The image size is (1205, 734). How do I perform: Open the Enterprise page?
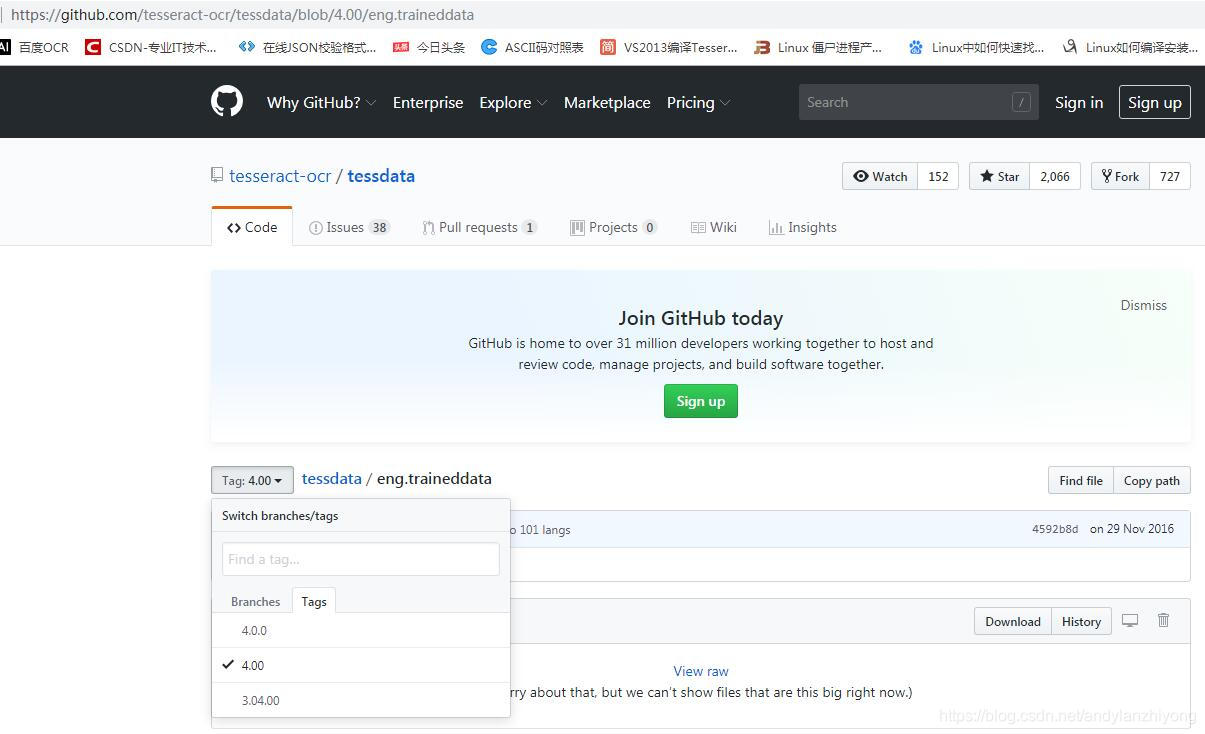tap(428, 102)
